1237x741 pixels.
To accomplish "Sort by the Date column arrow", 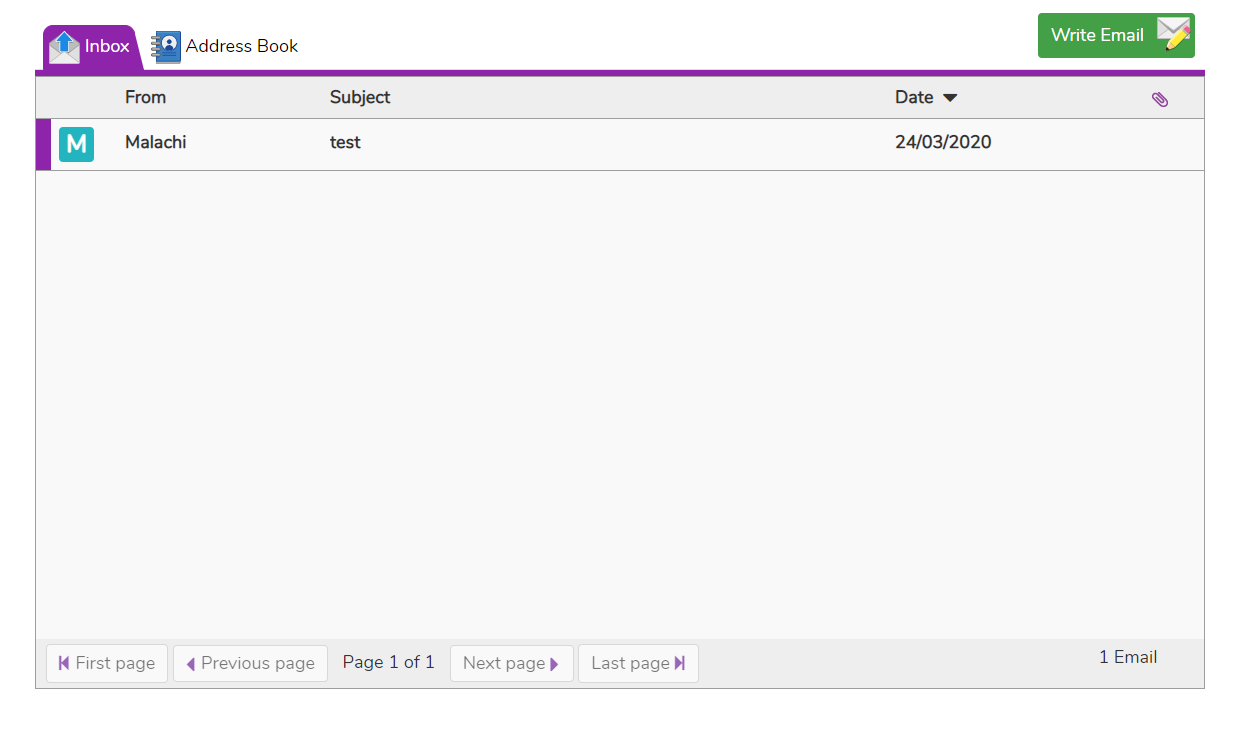I will (950, 98).
